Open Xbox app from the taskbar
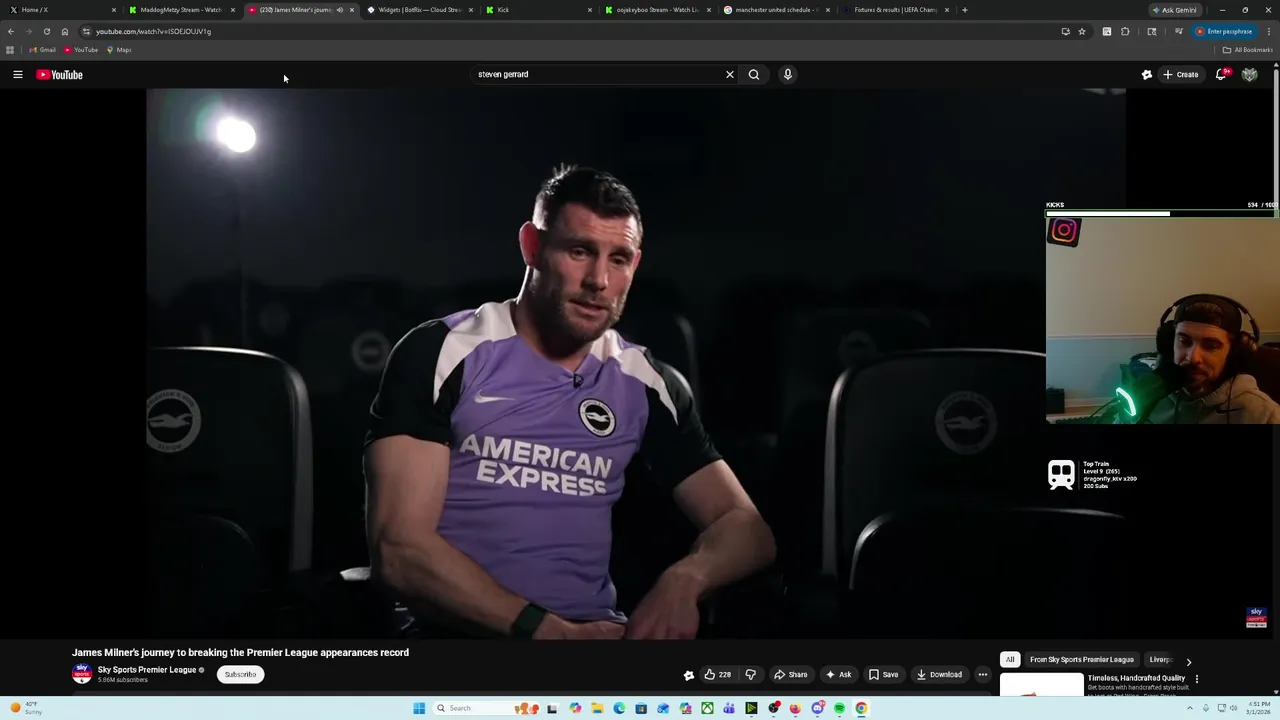Image resolution: width=1280 pixels, height=720 pixels. [707, 708]
